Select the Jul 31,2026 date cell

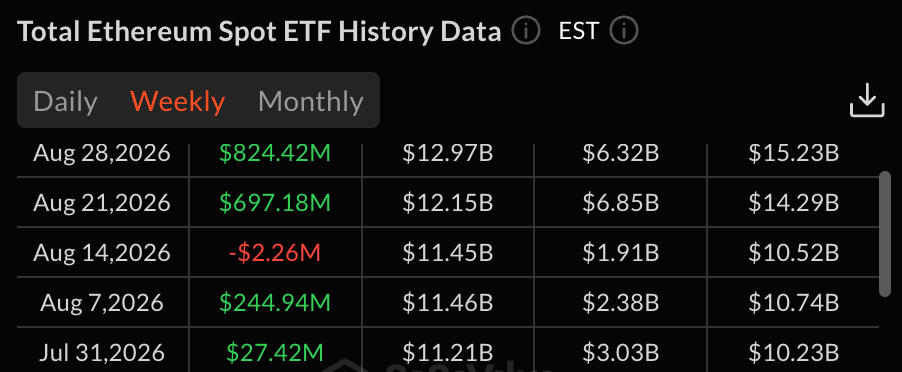[102, 352]
